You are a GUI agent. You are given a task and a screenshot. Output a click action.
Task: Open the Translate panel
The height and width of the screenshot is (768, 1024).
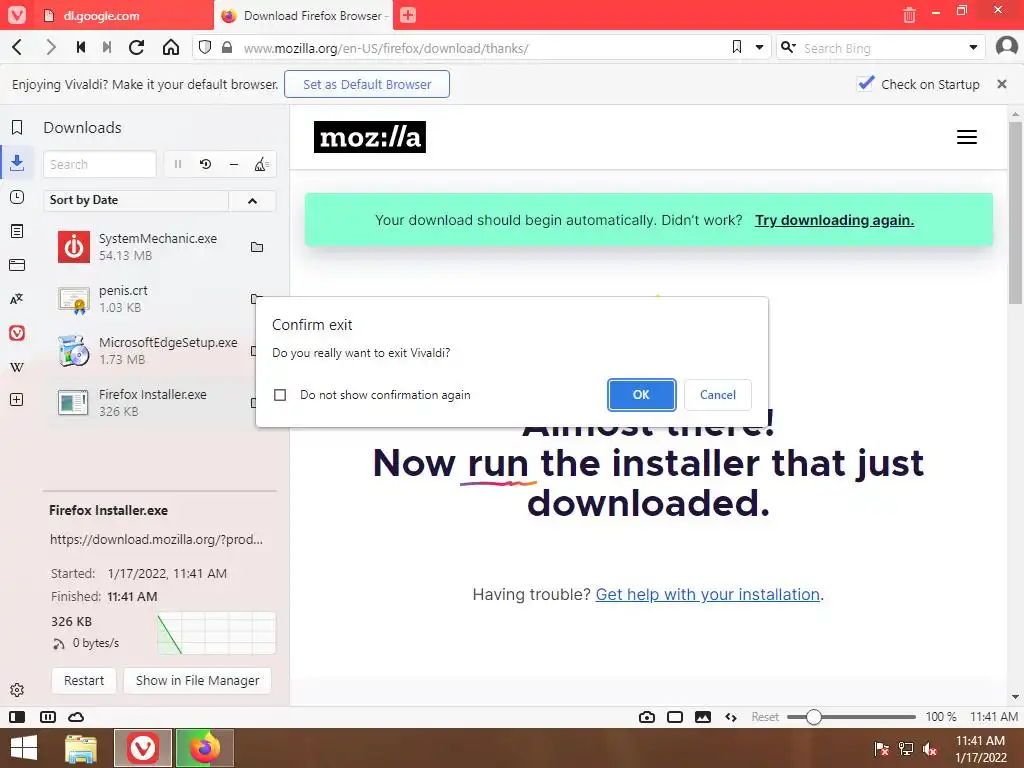(17, 299)
